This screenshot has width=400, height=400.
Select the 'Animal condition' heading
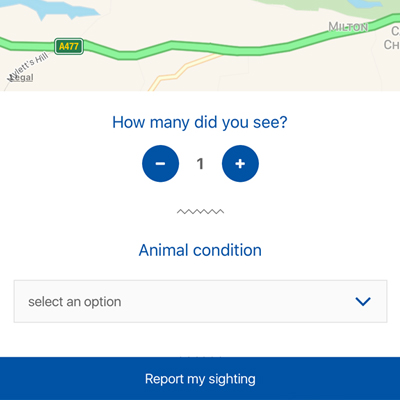point(200,250)
